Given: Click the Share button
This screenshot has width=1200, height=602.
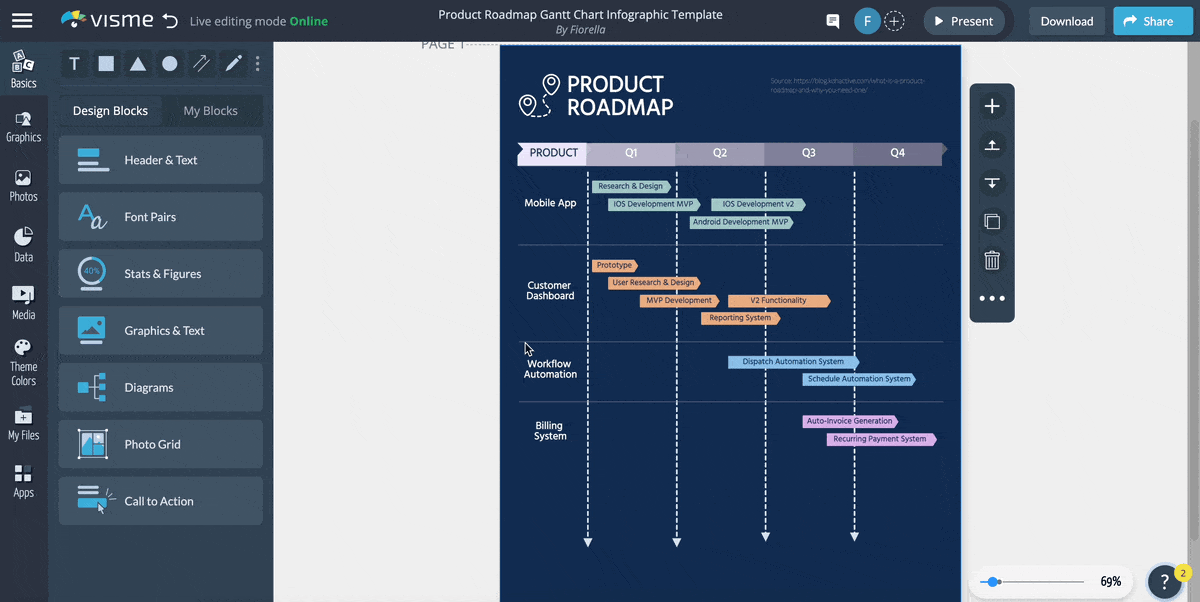Looking at the screenshot, I should pyautogui.click(x=1152, y=21).
